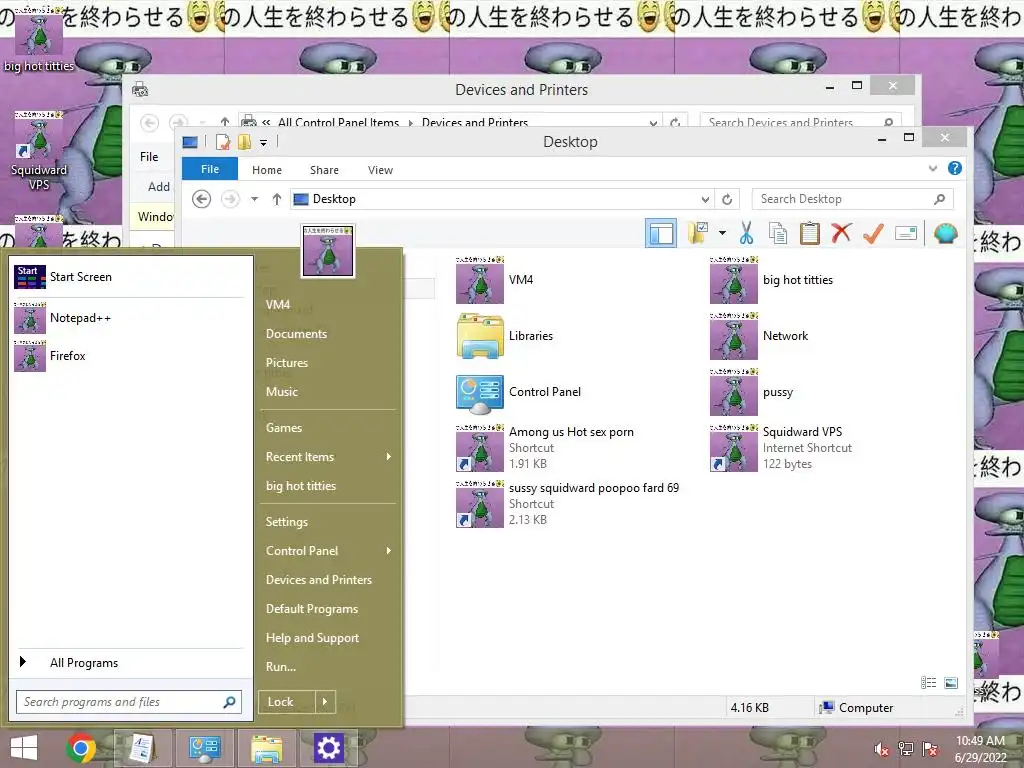Screen dimensions: 1024x768
Task: Click the Up arrow in Desktop window
Action: pos(277,199)
